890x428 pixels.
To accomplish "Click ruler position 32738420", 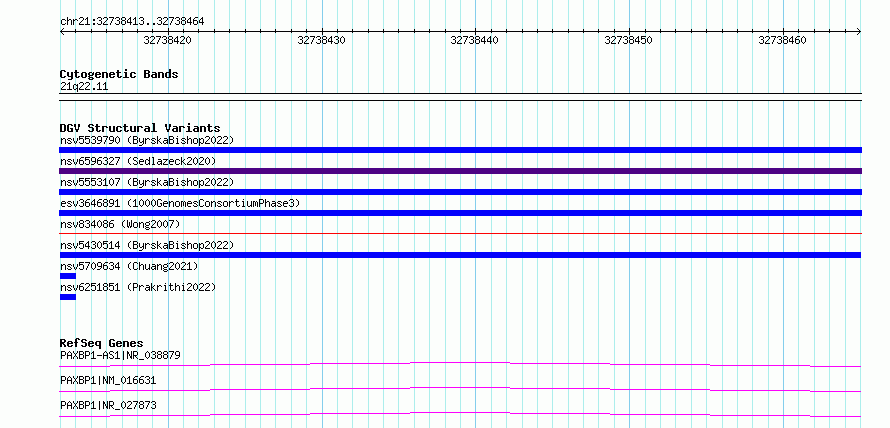I will pos(167,40).
